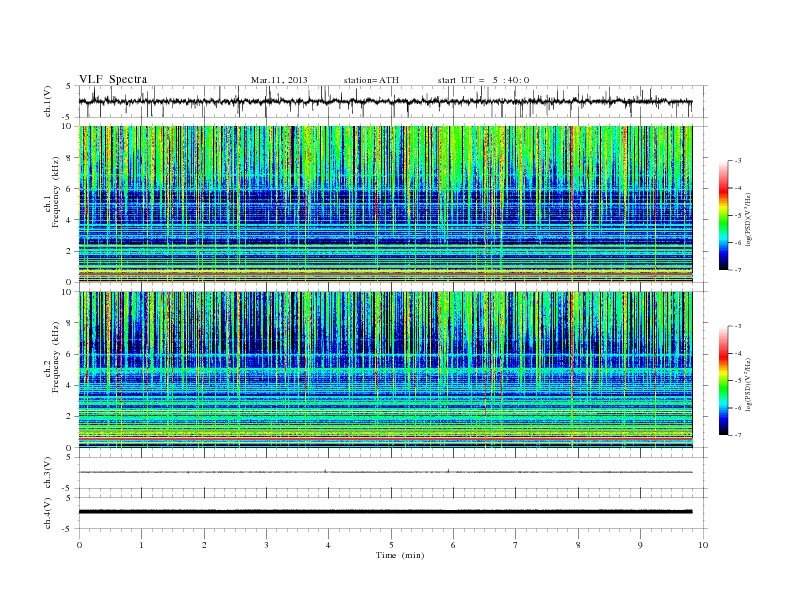
Task: Click time axis tick label "7"
Action: [516, 545]
